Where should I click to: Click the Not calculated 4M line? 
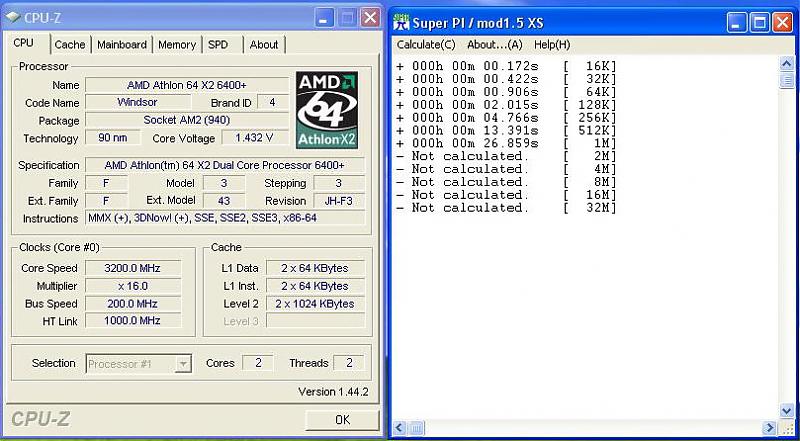(507, 169)
